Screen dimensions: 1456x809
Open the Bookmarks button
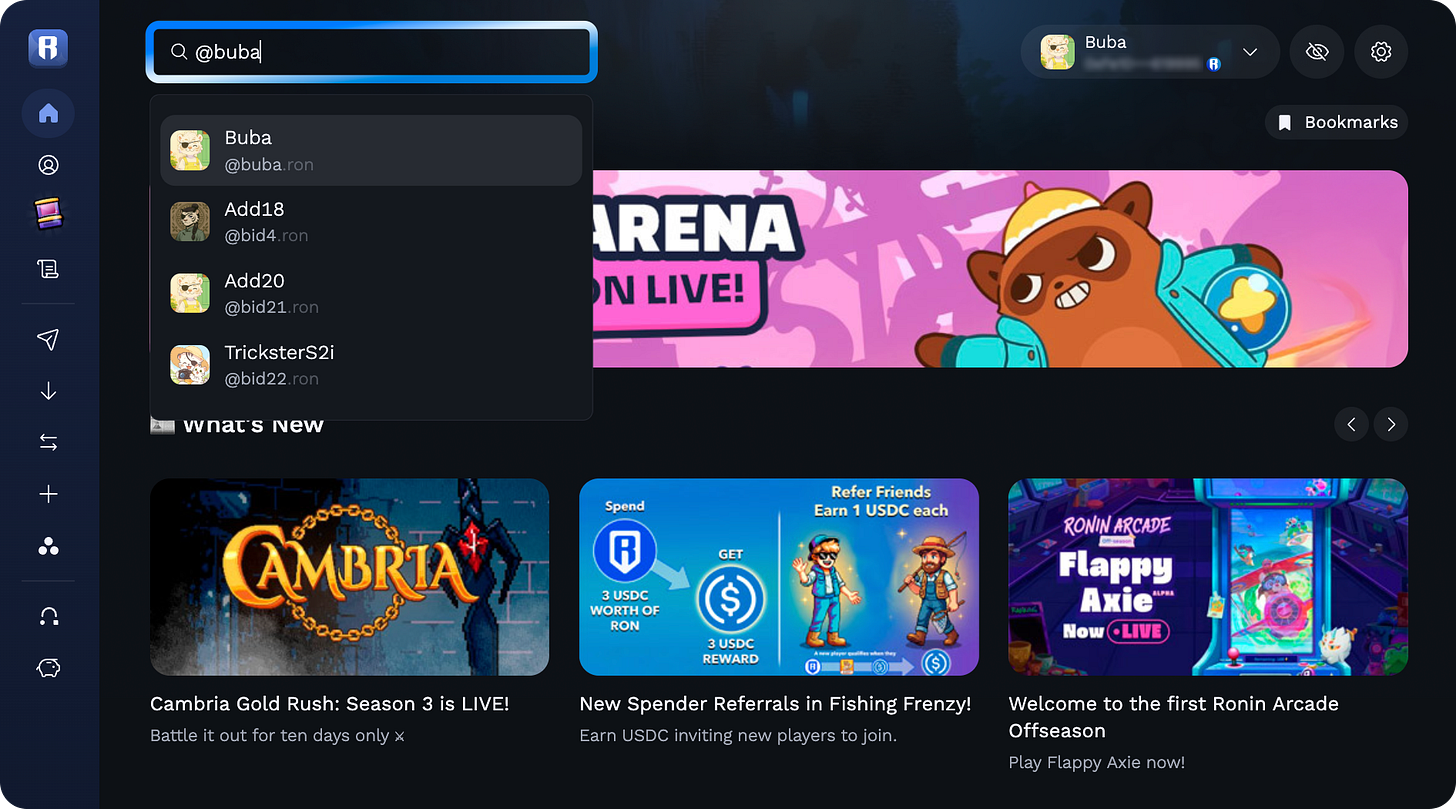tap(1337, 122)
